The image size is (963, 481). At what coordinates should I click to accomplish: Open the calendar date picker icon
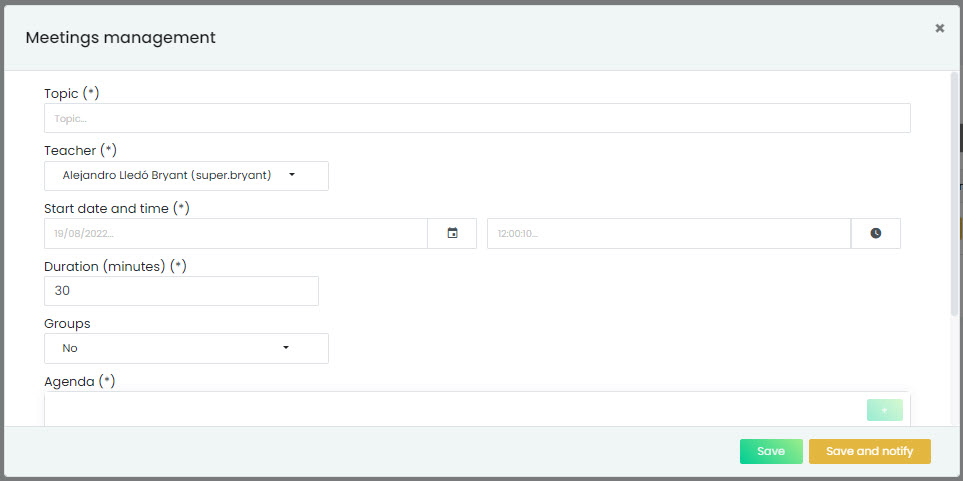click(452, 233)
